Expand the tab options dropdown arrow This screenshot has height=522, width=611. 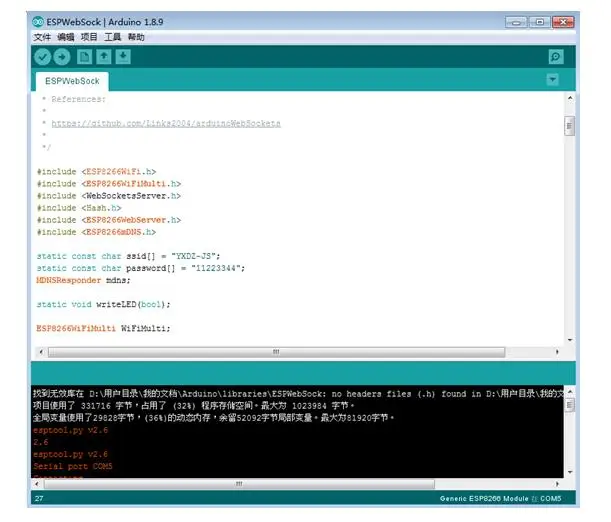point(553,80)
